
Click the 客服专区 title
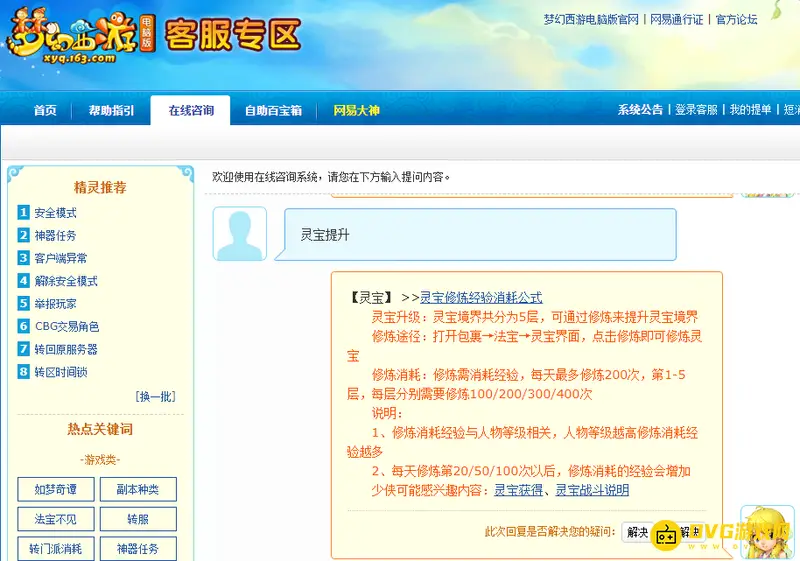[x=233, y=35]
